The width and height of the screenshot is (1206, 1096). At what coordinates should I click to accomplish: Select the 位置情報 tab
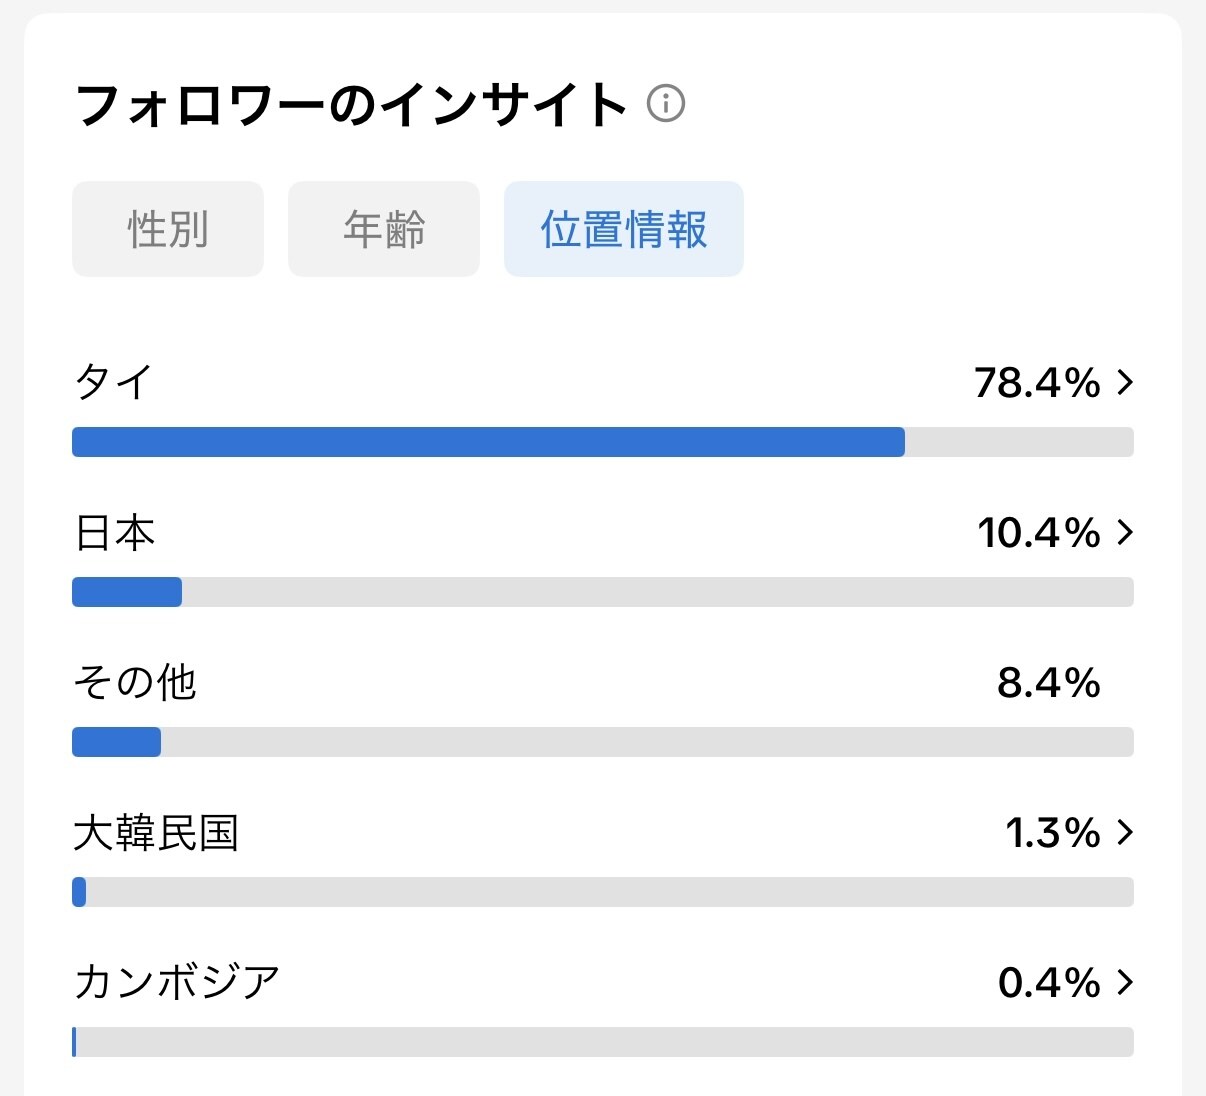[624, 229]
